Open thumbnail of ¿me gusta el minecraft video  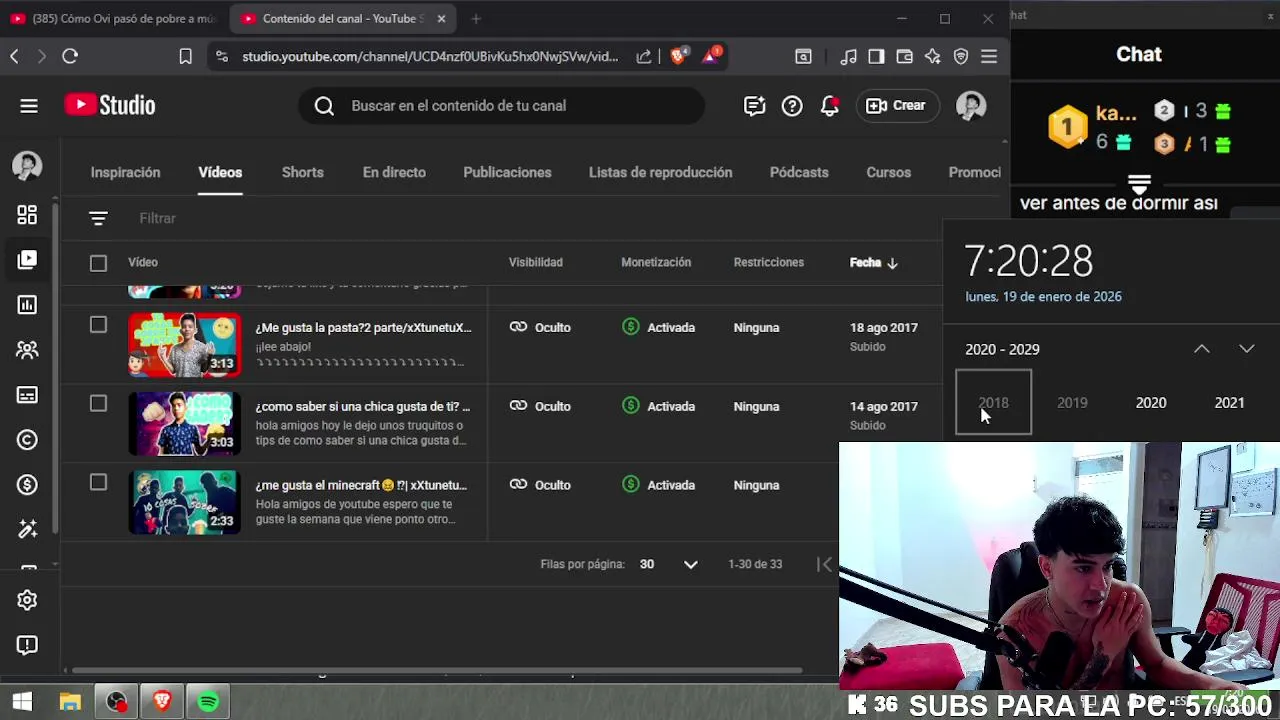[x=184, y=502]
